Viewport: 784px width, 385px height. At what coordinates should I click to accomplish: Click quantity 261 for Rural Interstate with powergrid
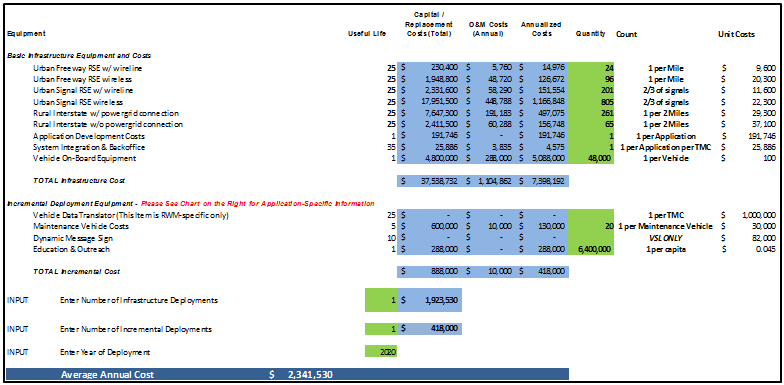click(x=592, y=113)
